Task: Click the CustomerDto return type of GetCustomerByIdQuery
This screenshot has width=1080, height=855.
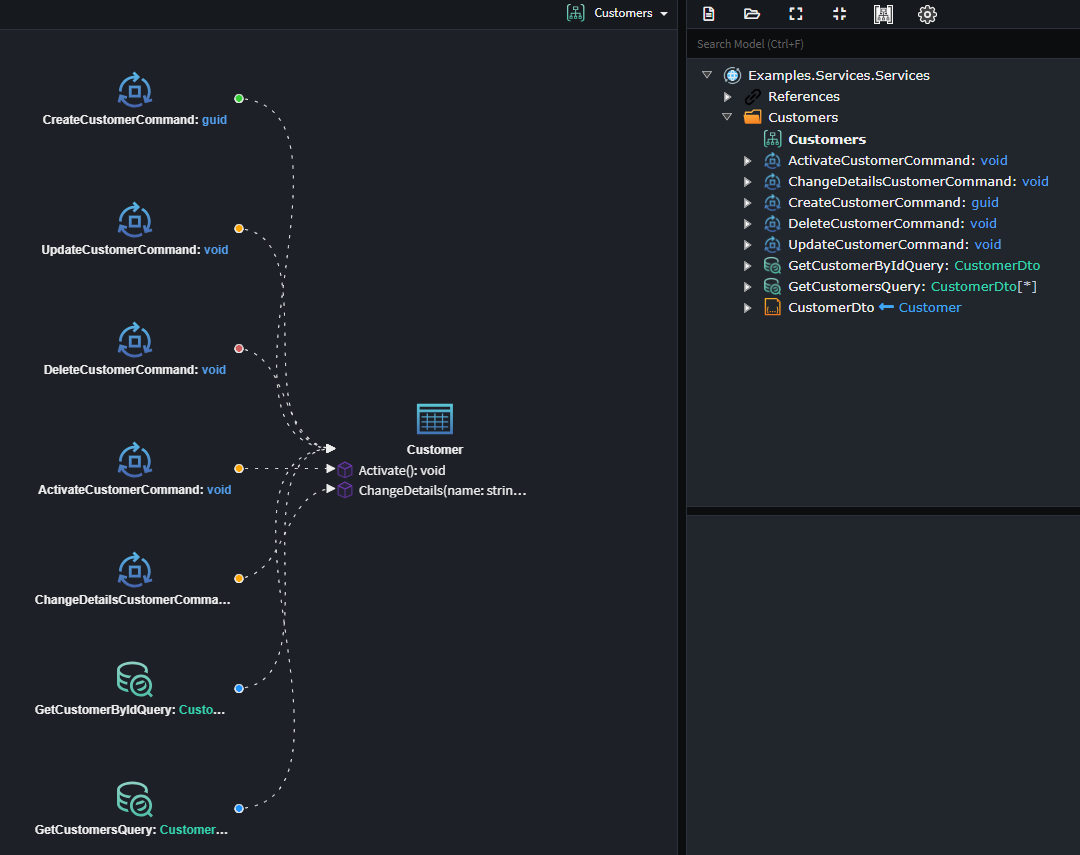Action: [x=997, y=265]
